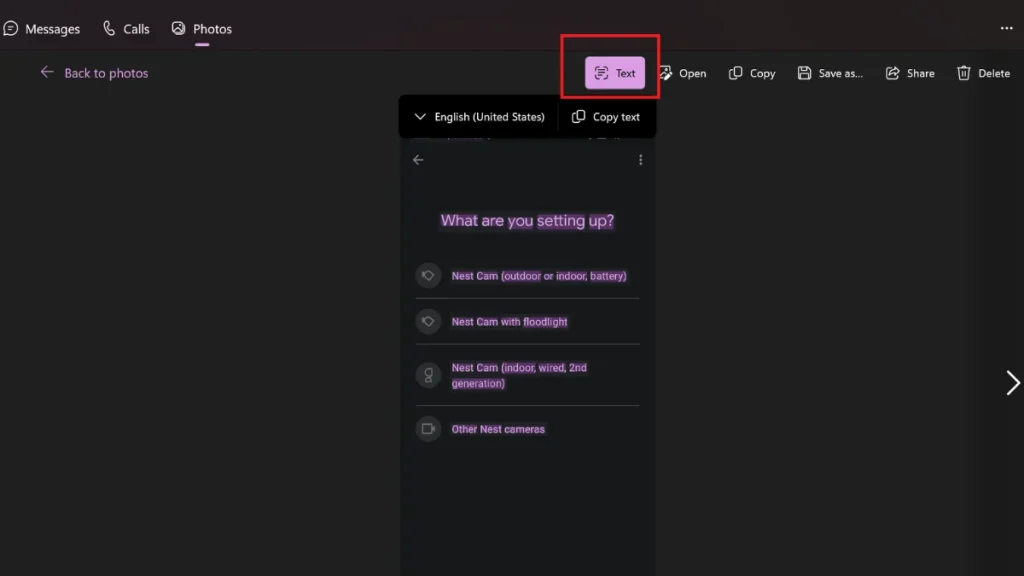Image resolution: width=1024 pixels, height=576 pixels.
Task: Go back to photos
Action: click(x=94, y=73)
